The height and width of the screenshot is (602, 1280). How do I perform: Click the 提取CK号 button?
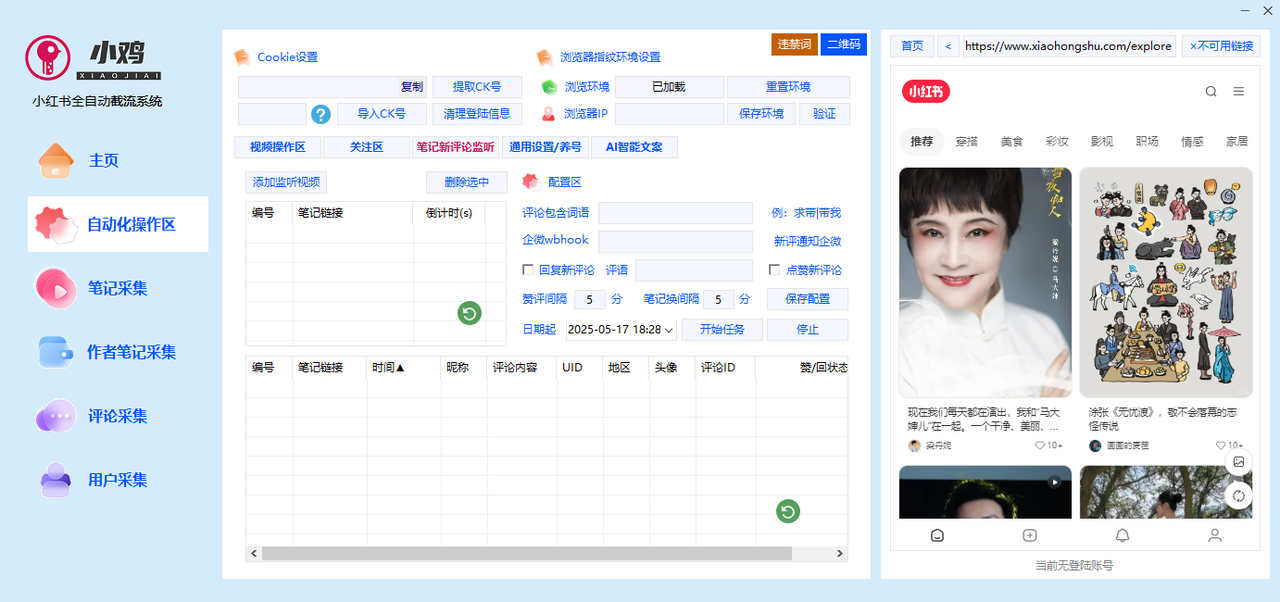coord(477,87)
